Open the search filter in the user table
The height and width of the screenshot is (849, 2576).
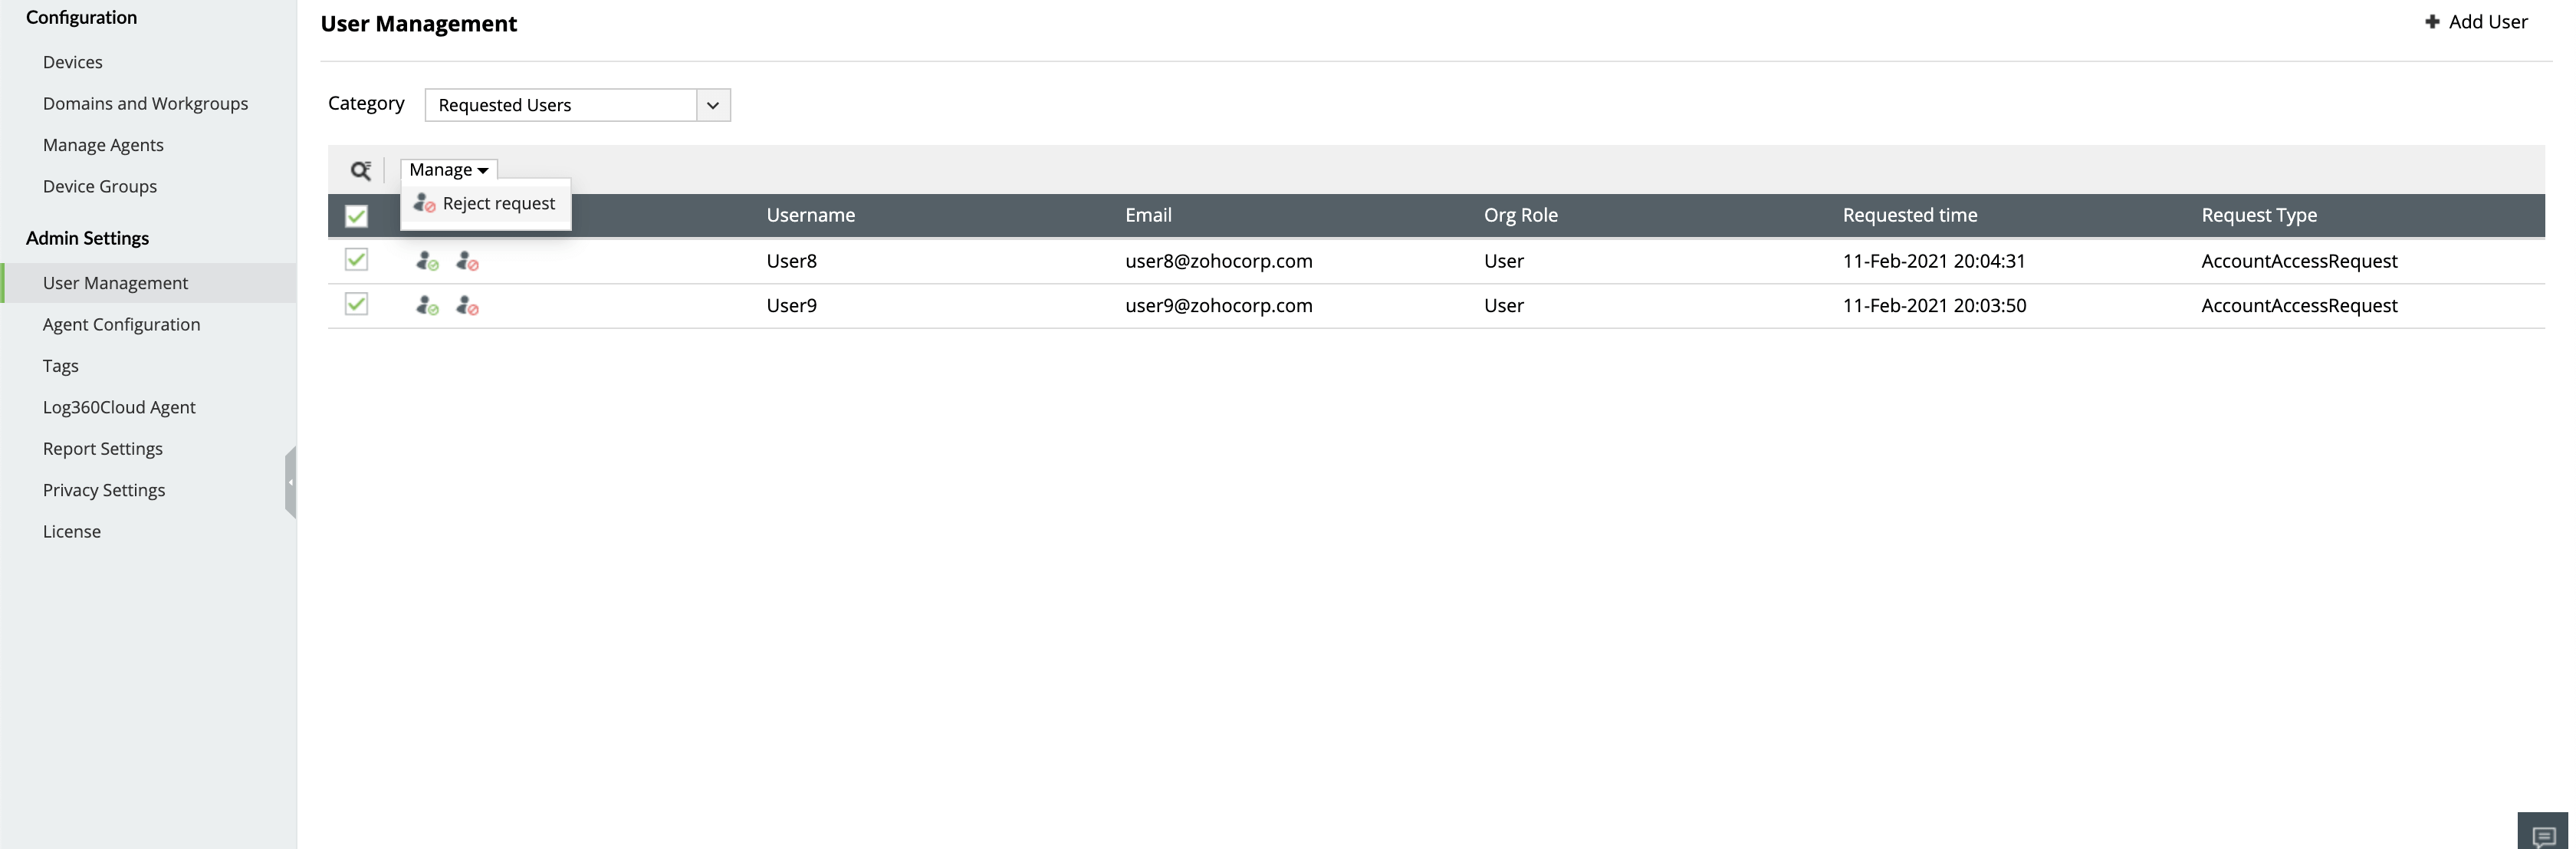pyautogui.click(x=361, y=170)
